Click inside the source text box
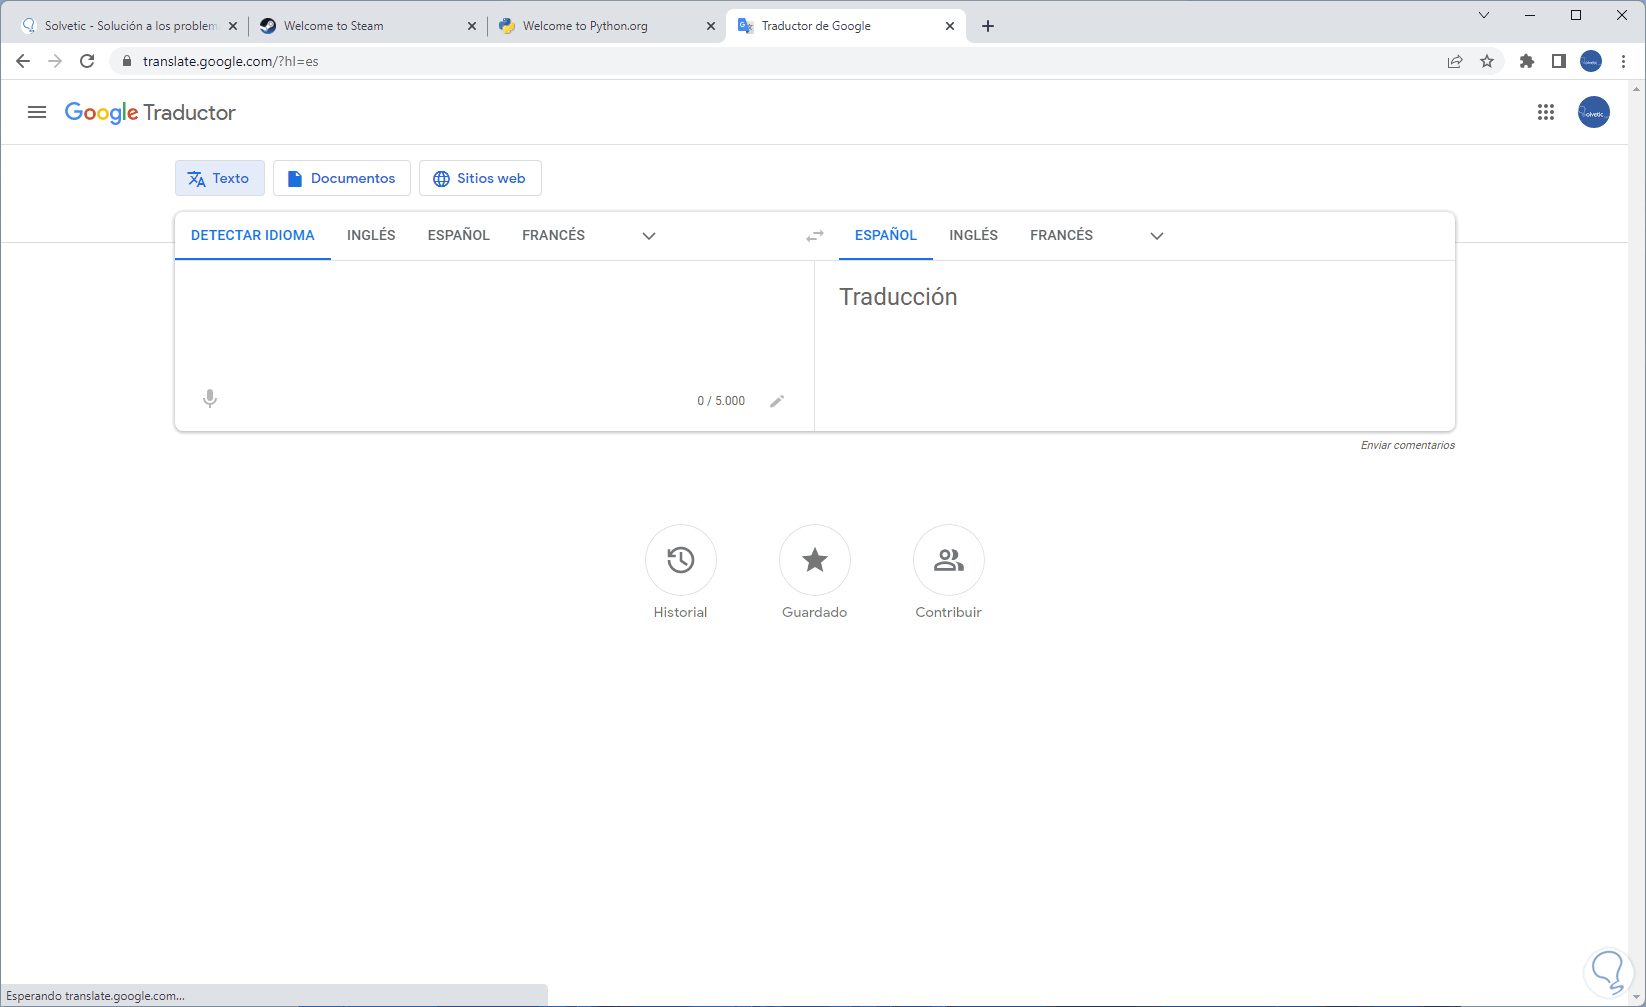 tap(494, 320)
